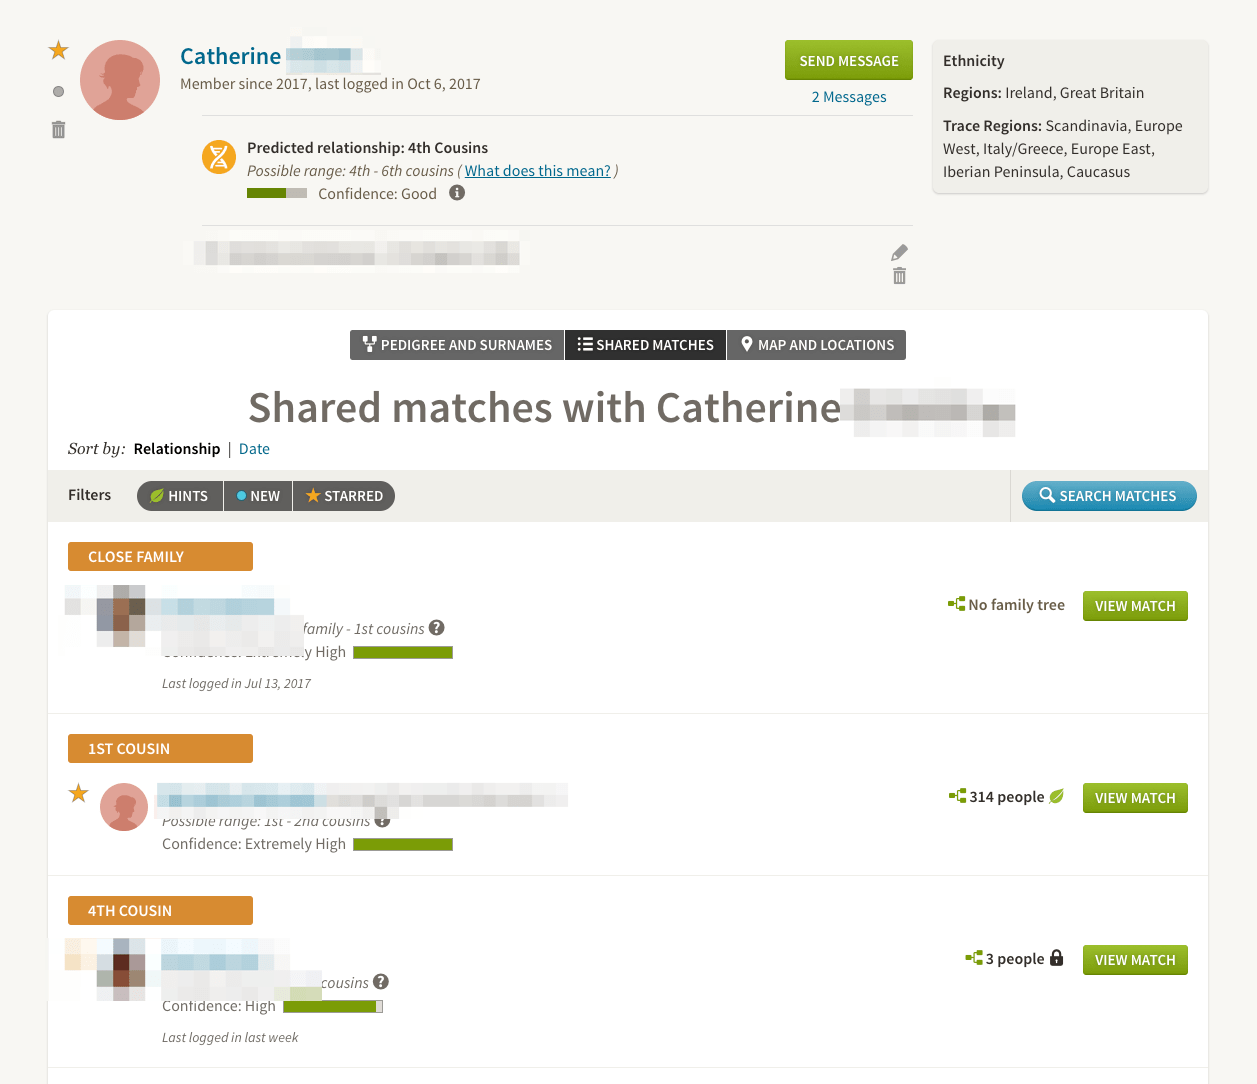Open confidence info icon beside 'Confidence: Good'
This screenshot has height=1084, width=1257.
pos(457,193)
